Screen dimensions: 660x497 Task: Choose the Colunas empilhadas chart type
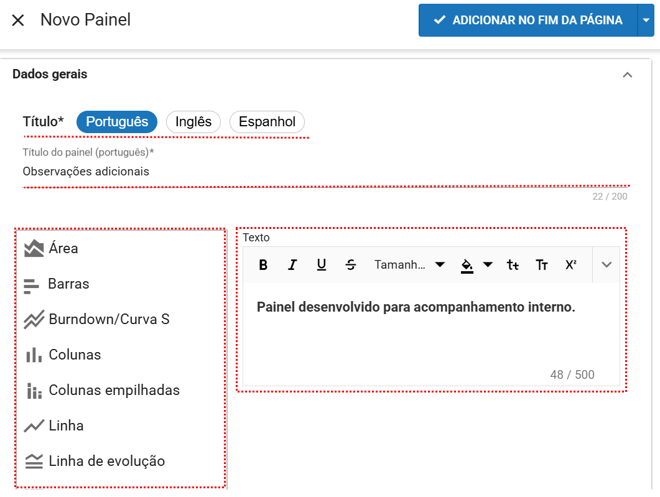[114, 390]
